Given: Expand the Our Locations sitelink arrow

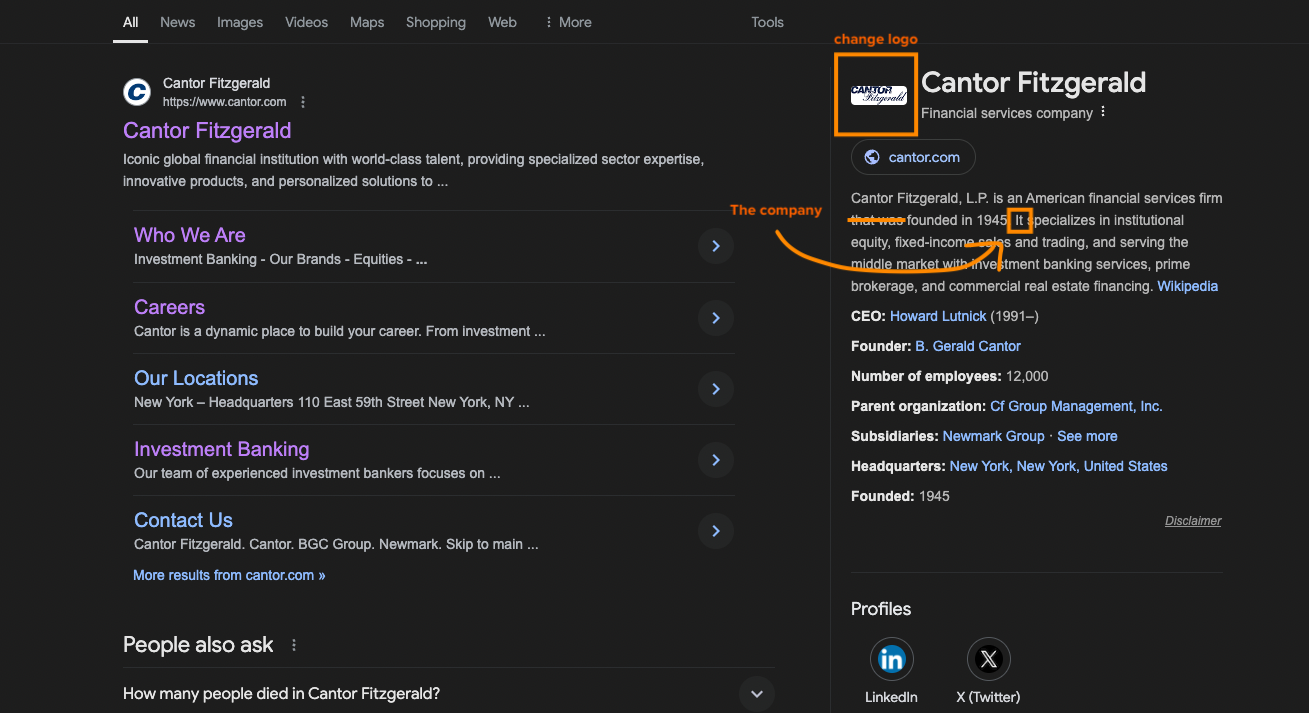Looking at the screenshot, I should pos(716,389).
